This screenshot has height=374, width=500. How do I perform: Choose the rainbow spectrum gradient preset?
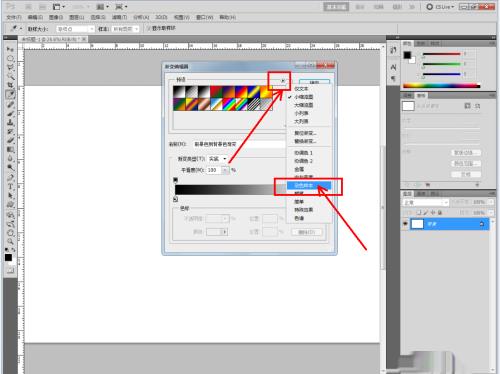point(230,104)
